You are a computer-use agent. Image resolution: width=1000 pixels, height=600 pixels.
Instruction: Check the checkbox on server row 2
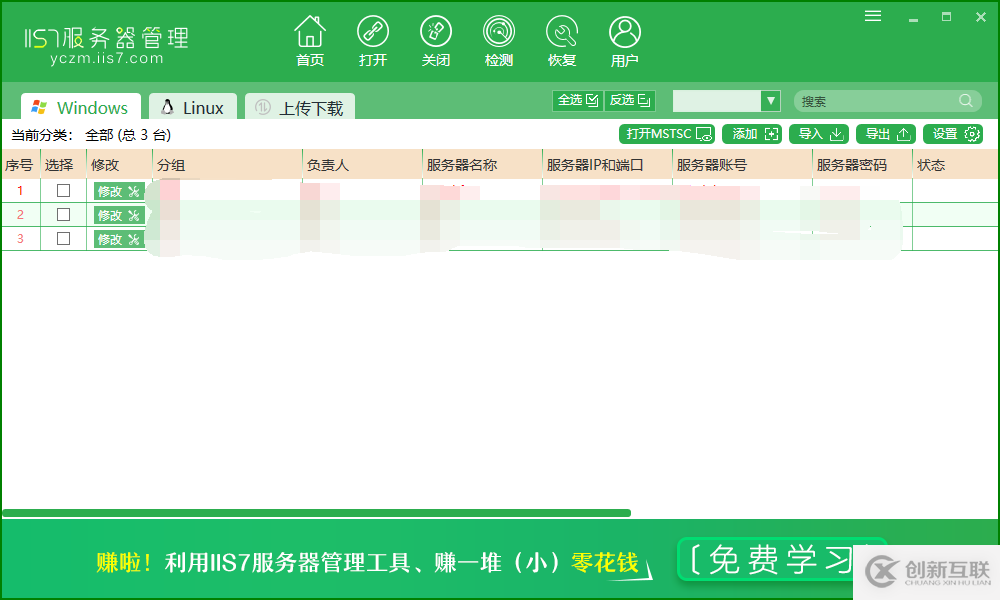point(63,214)
